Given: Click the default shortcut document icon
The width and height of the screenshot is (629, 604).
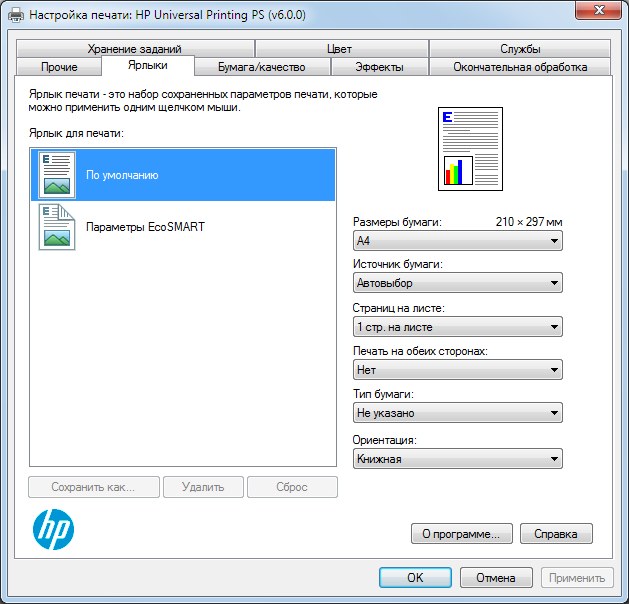Looking at the screenshot, I should (x=57, y=175).
